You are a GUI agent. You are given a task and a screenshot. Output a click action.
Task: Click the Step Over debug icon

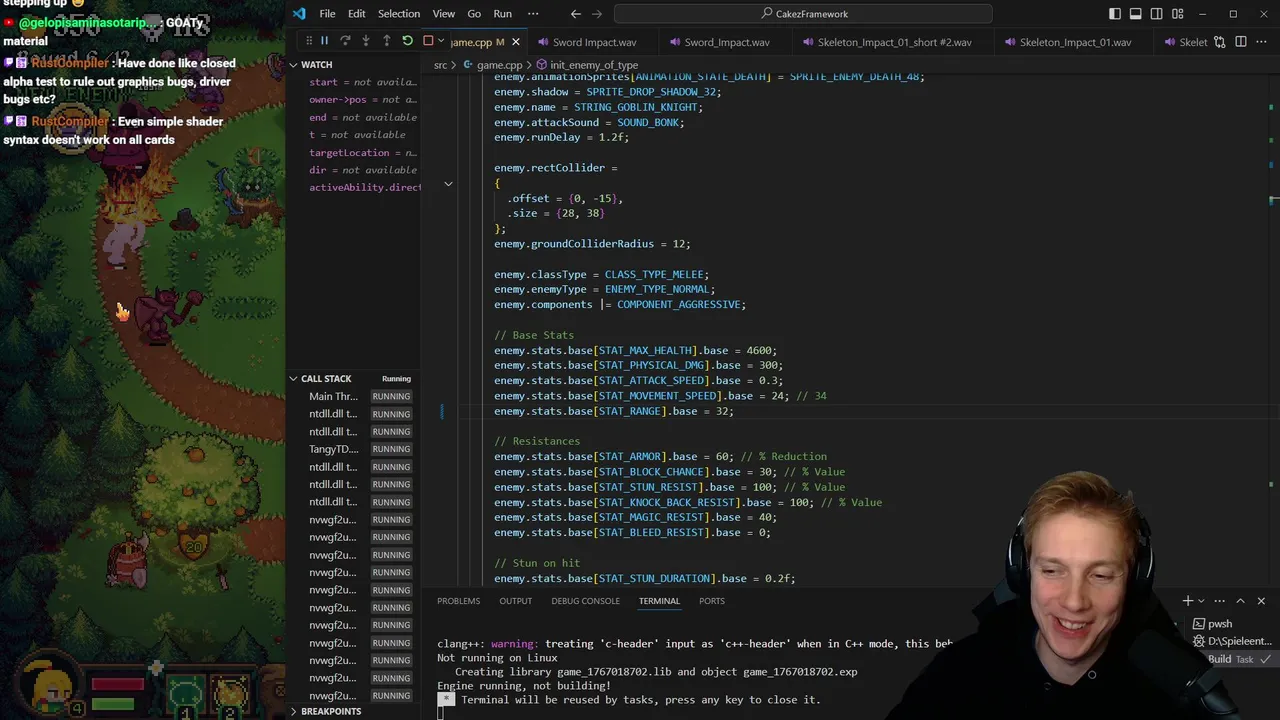coord(345,41)
